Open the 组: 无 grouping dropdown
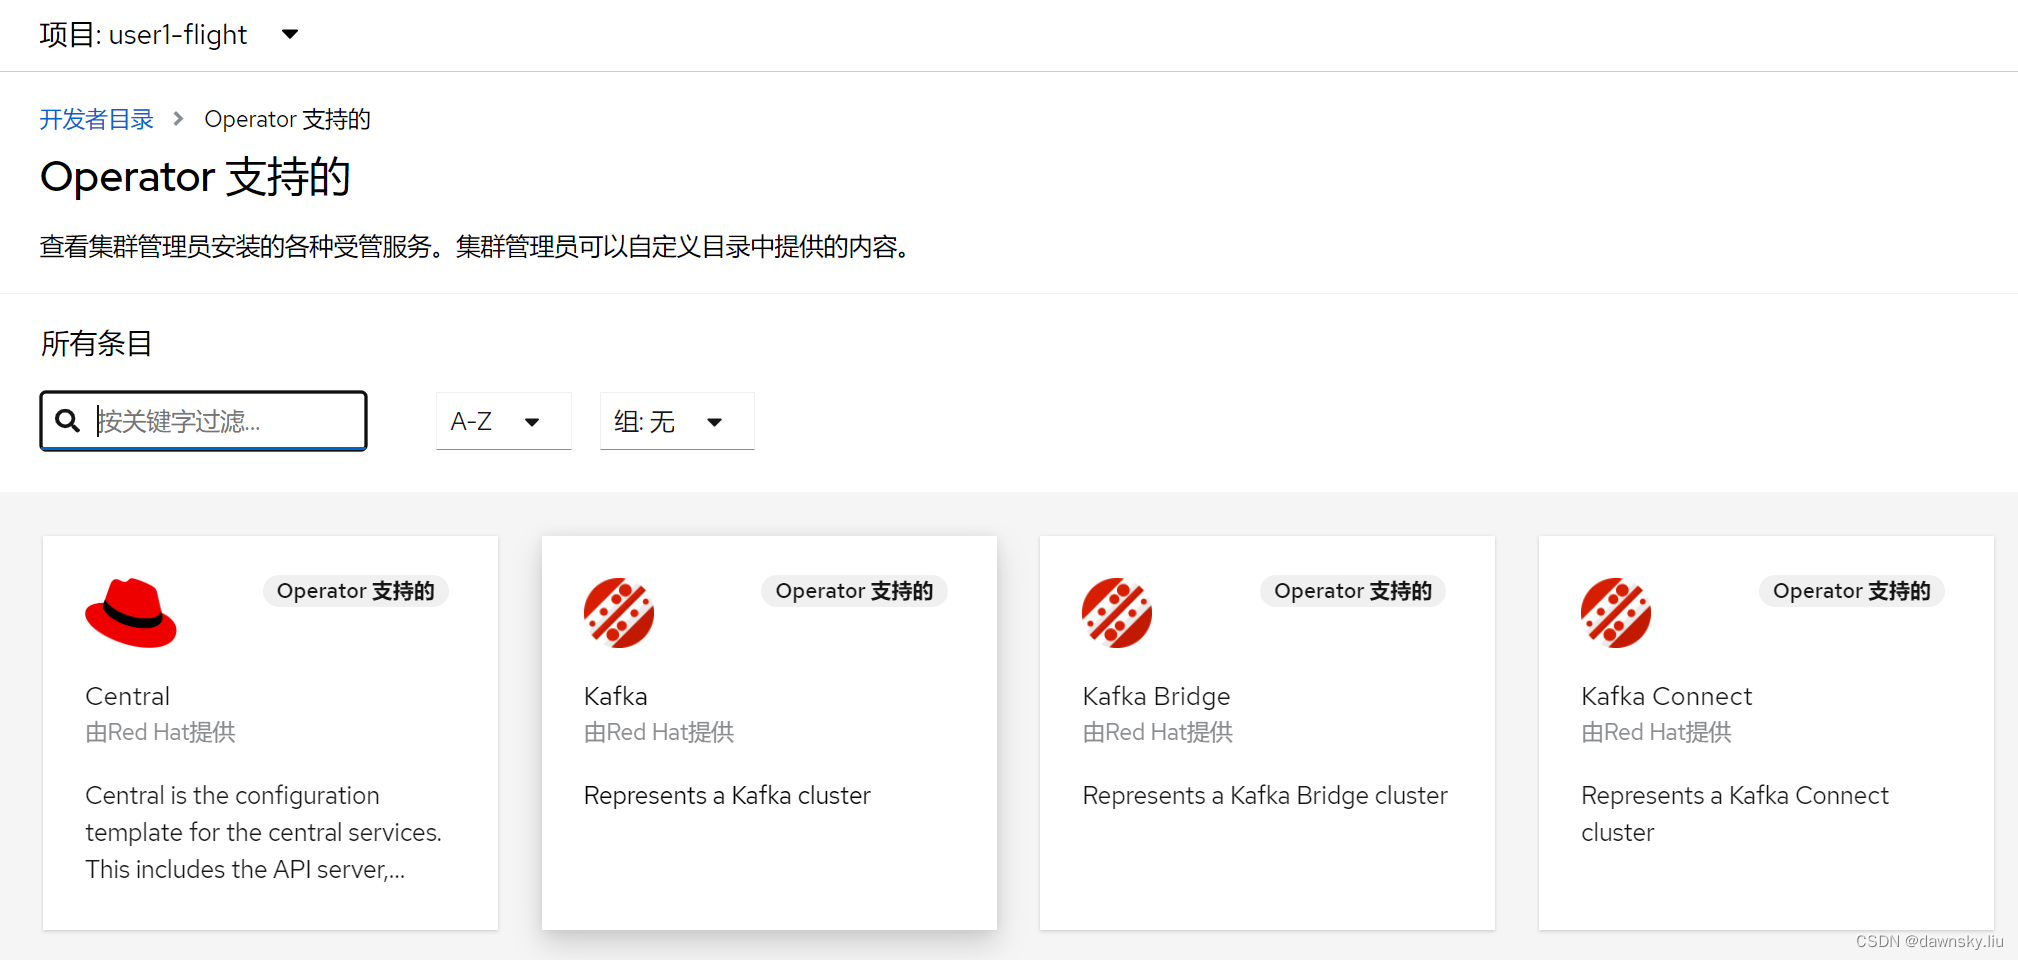 677,421
